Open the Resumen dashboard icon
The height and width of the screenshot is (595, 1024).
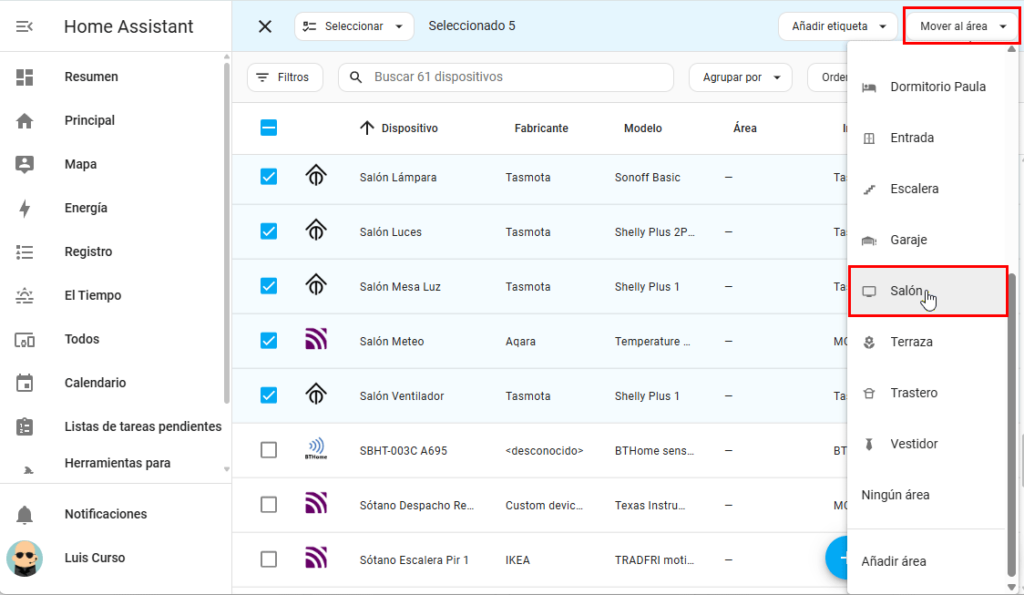pos(25,77)
